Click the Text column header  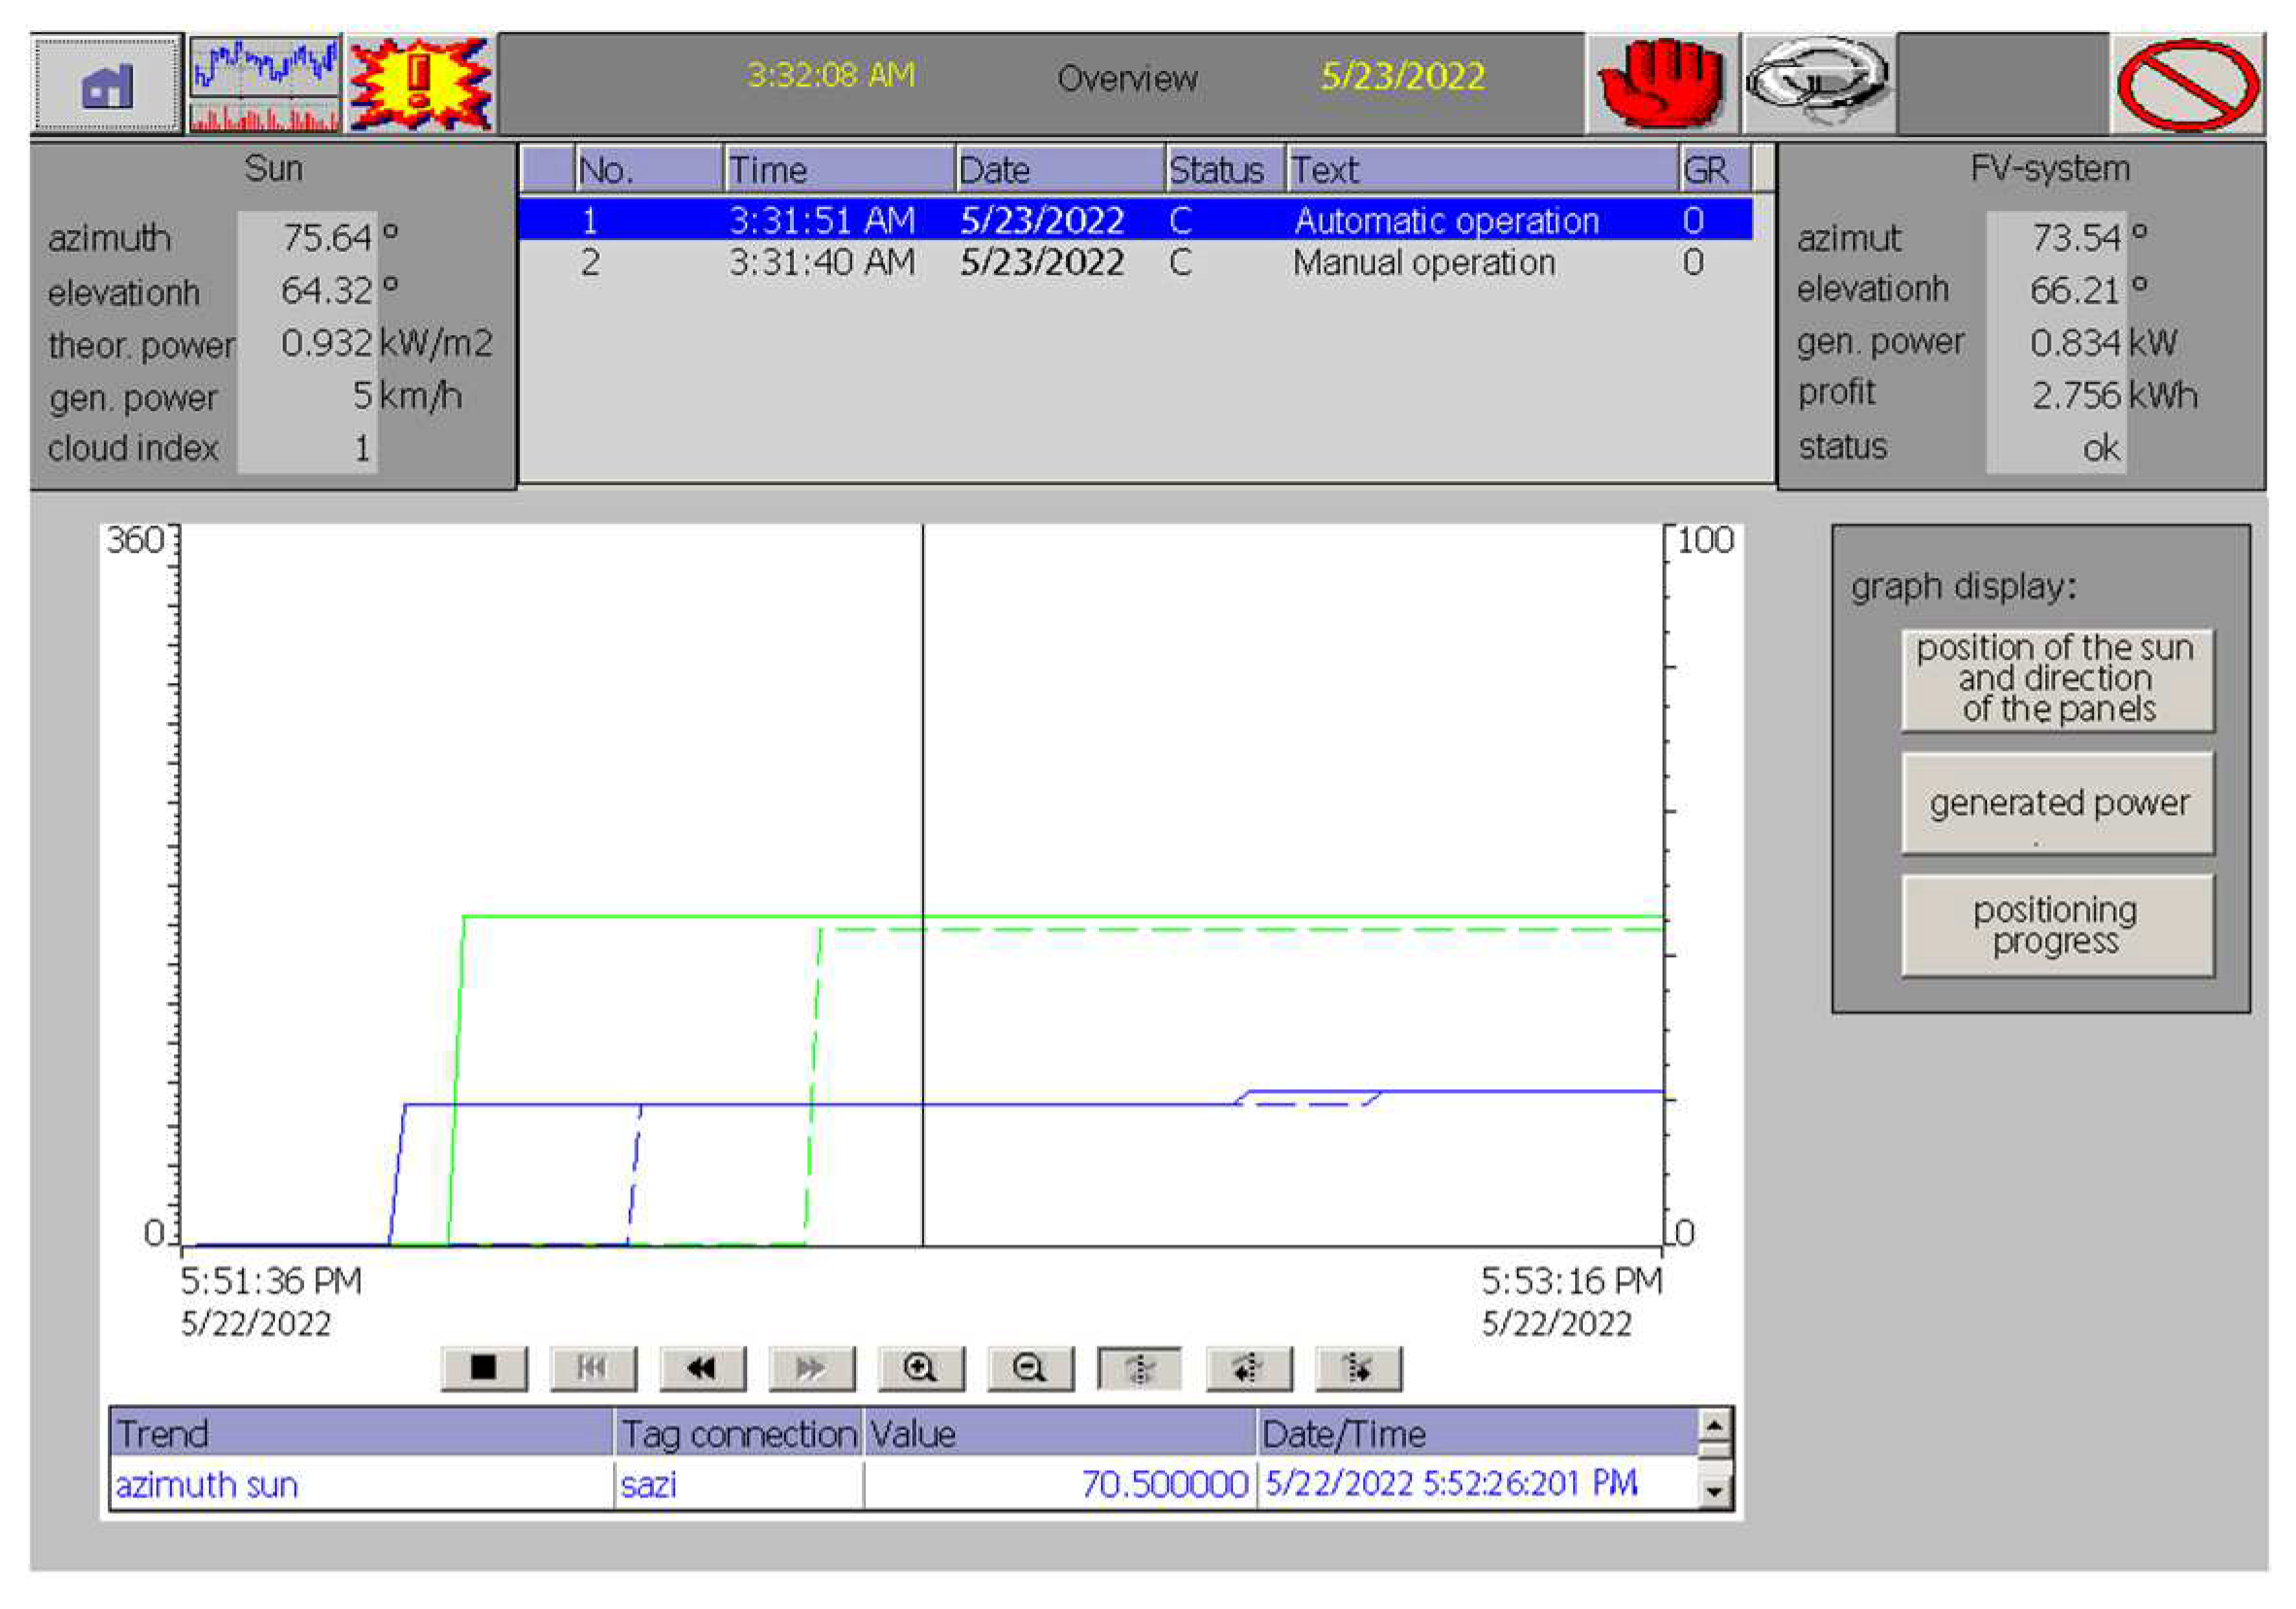(1480, 170)
